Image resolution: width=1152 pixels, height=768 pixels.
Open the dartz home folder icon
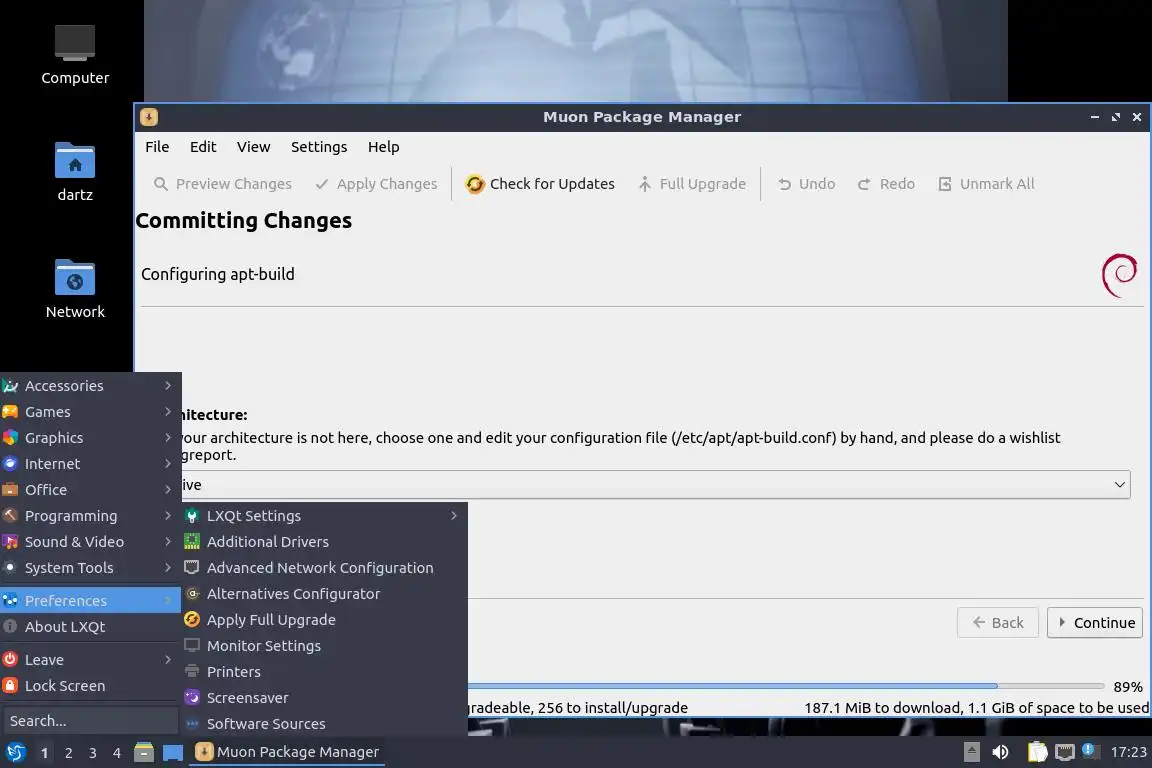pyautogui.click(x=74, y=172)
